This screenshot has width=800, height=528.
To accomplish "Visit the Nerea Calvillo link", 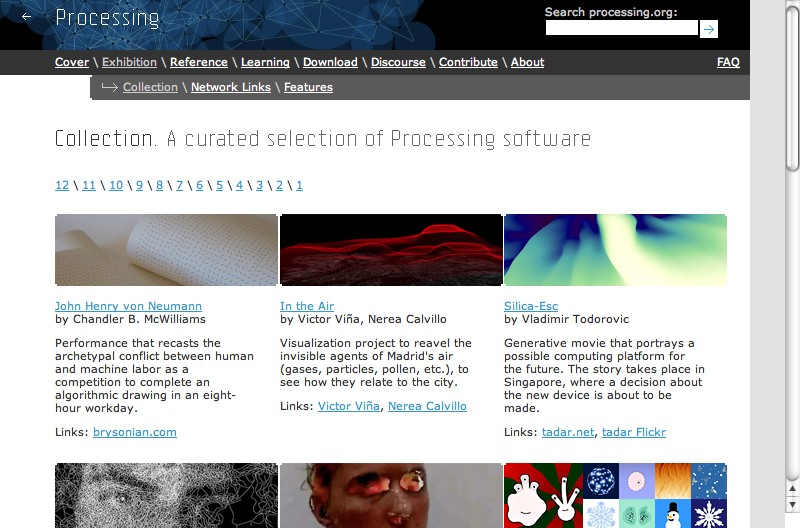I will click(428, 406).
